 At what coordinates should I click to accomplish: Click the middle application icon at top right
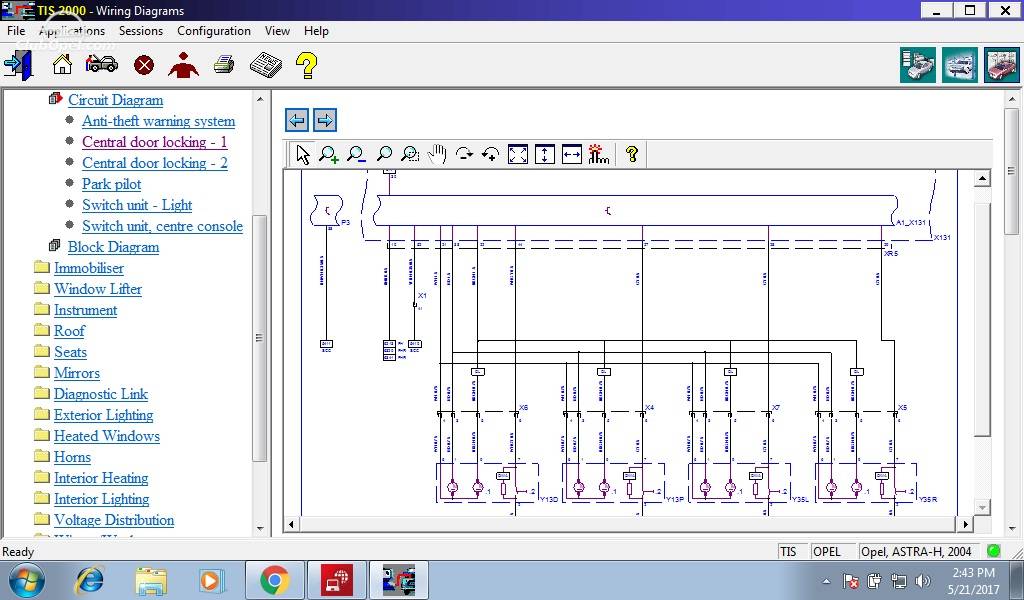click(x=959, y=65)
